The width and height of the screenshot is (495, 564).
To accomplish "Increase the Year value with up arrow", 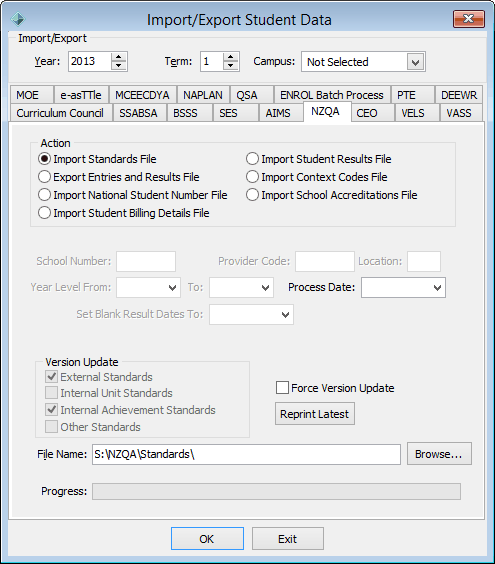I will click(118, 57).
